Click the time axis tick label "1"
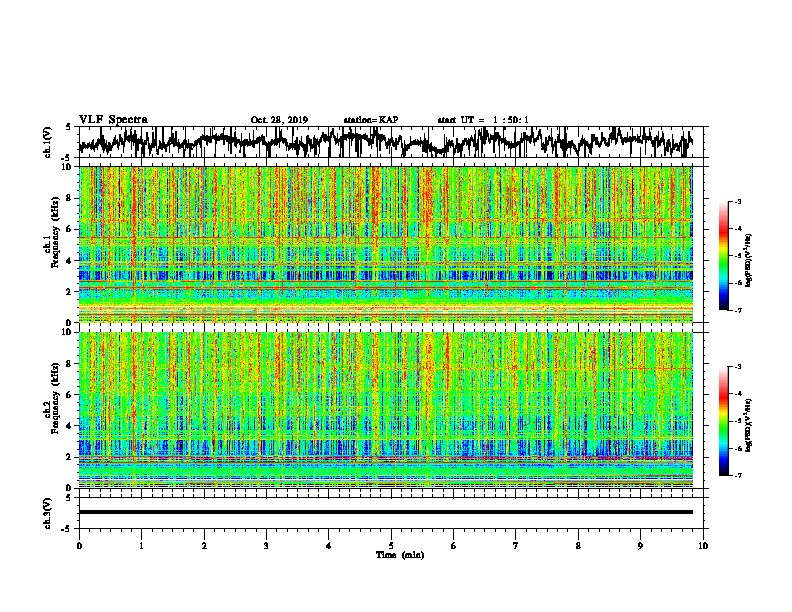 click(141, 546)
